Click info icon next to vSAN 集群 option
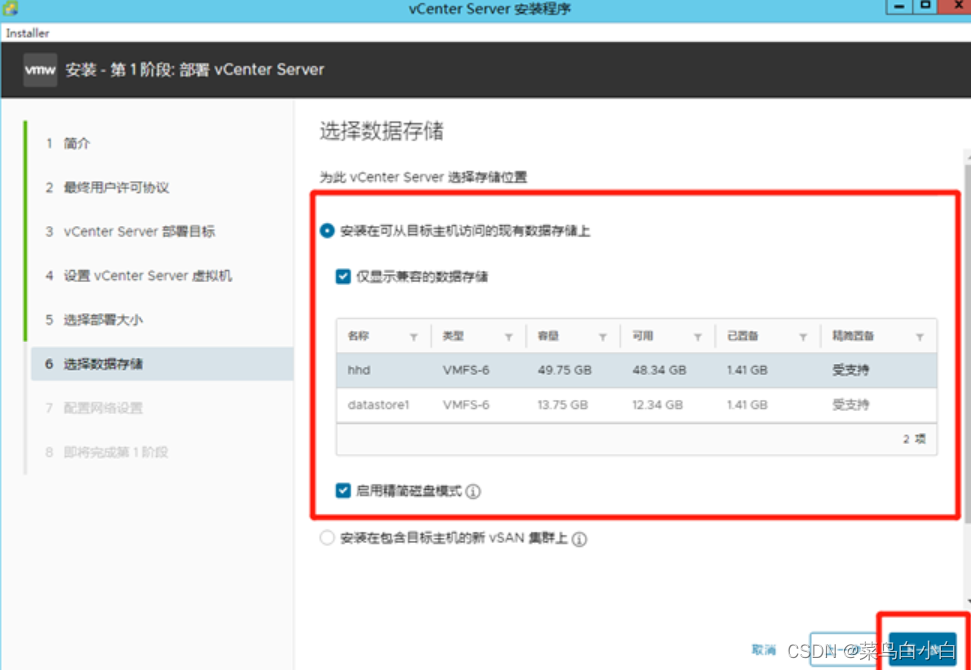Screen dimensions: 971x670 (x=579, y=539)
